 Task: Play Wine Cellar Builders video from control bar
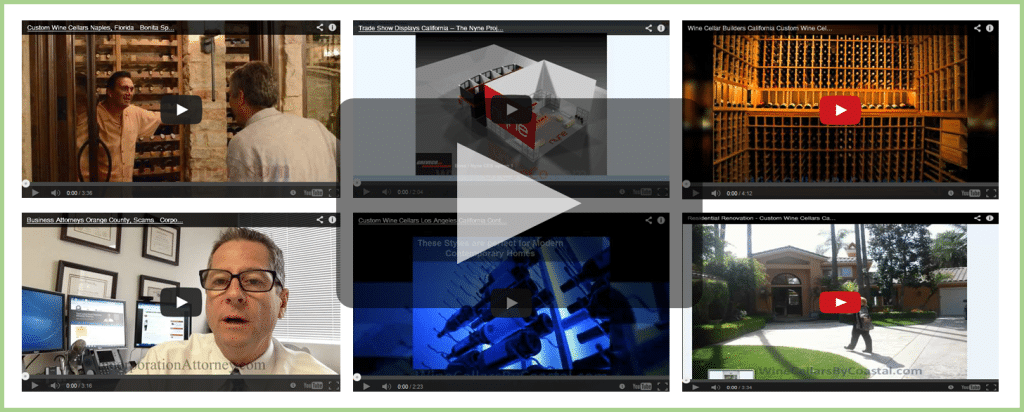696,193
